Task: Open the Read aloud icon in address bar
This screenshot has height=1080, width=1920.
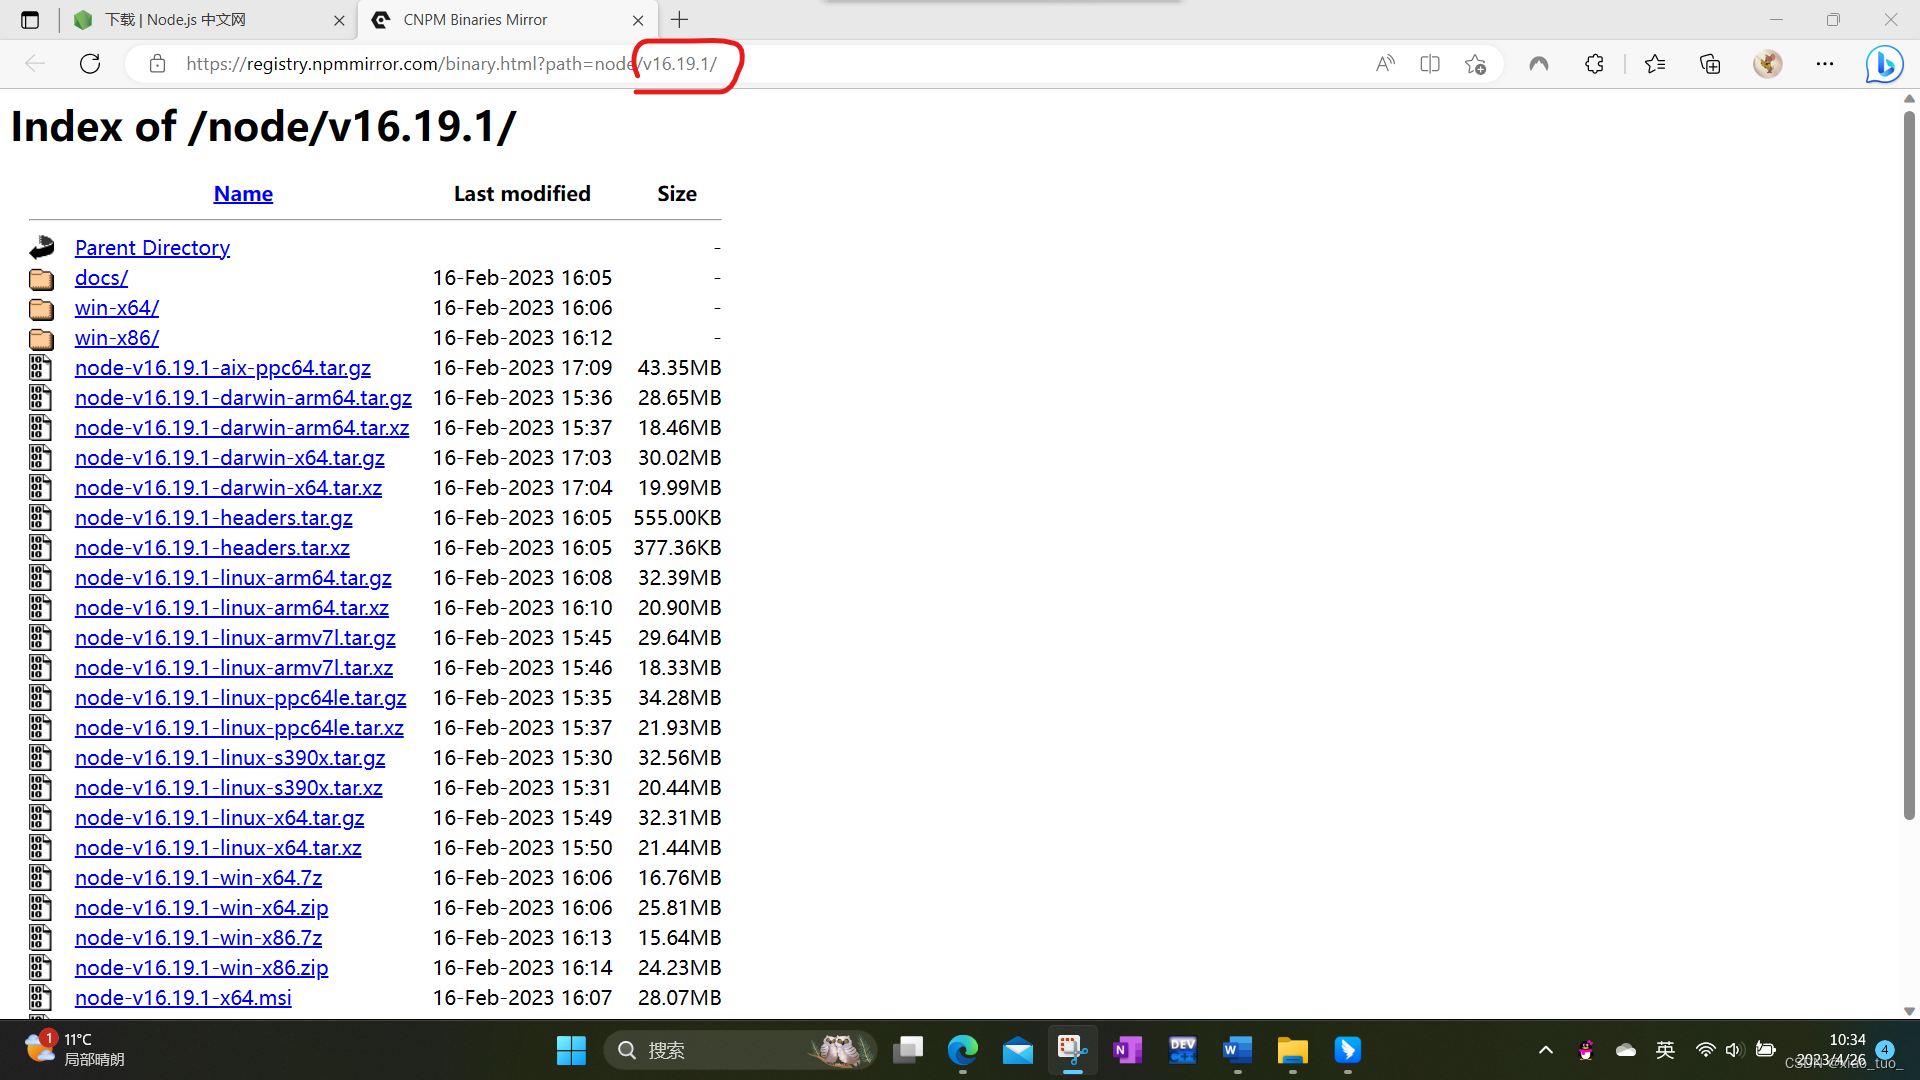Action: click(x=1385, y=64)
